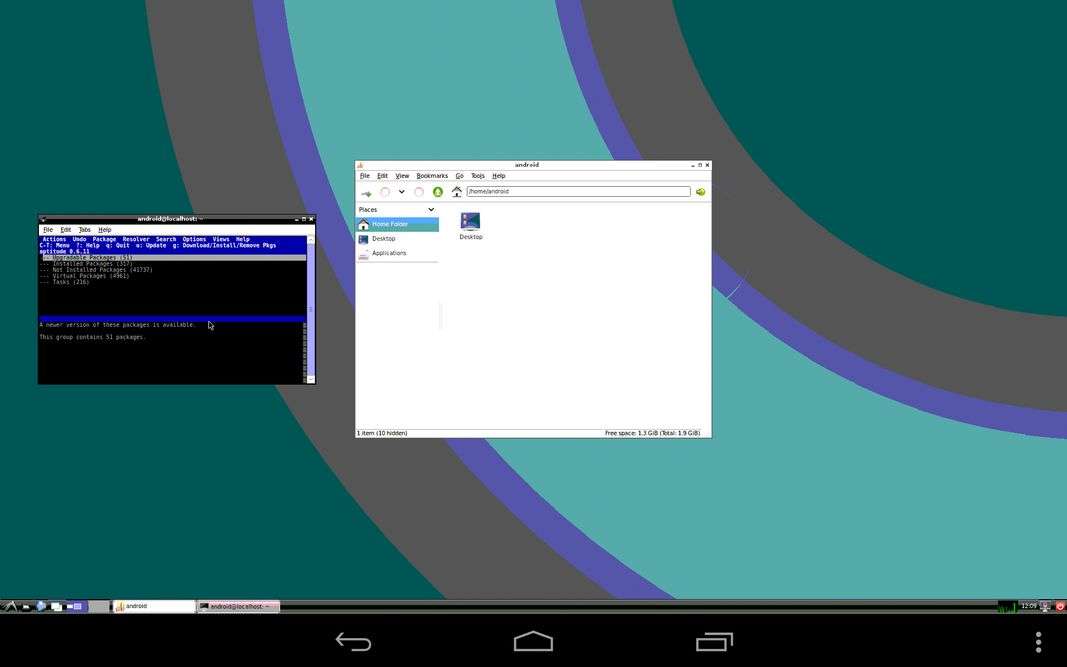
Task: Expand the Installed Packages group in aptitude
Action: [92, 264]
